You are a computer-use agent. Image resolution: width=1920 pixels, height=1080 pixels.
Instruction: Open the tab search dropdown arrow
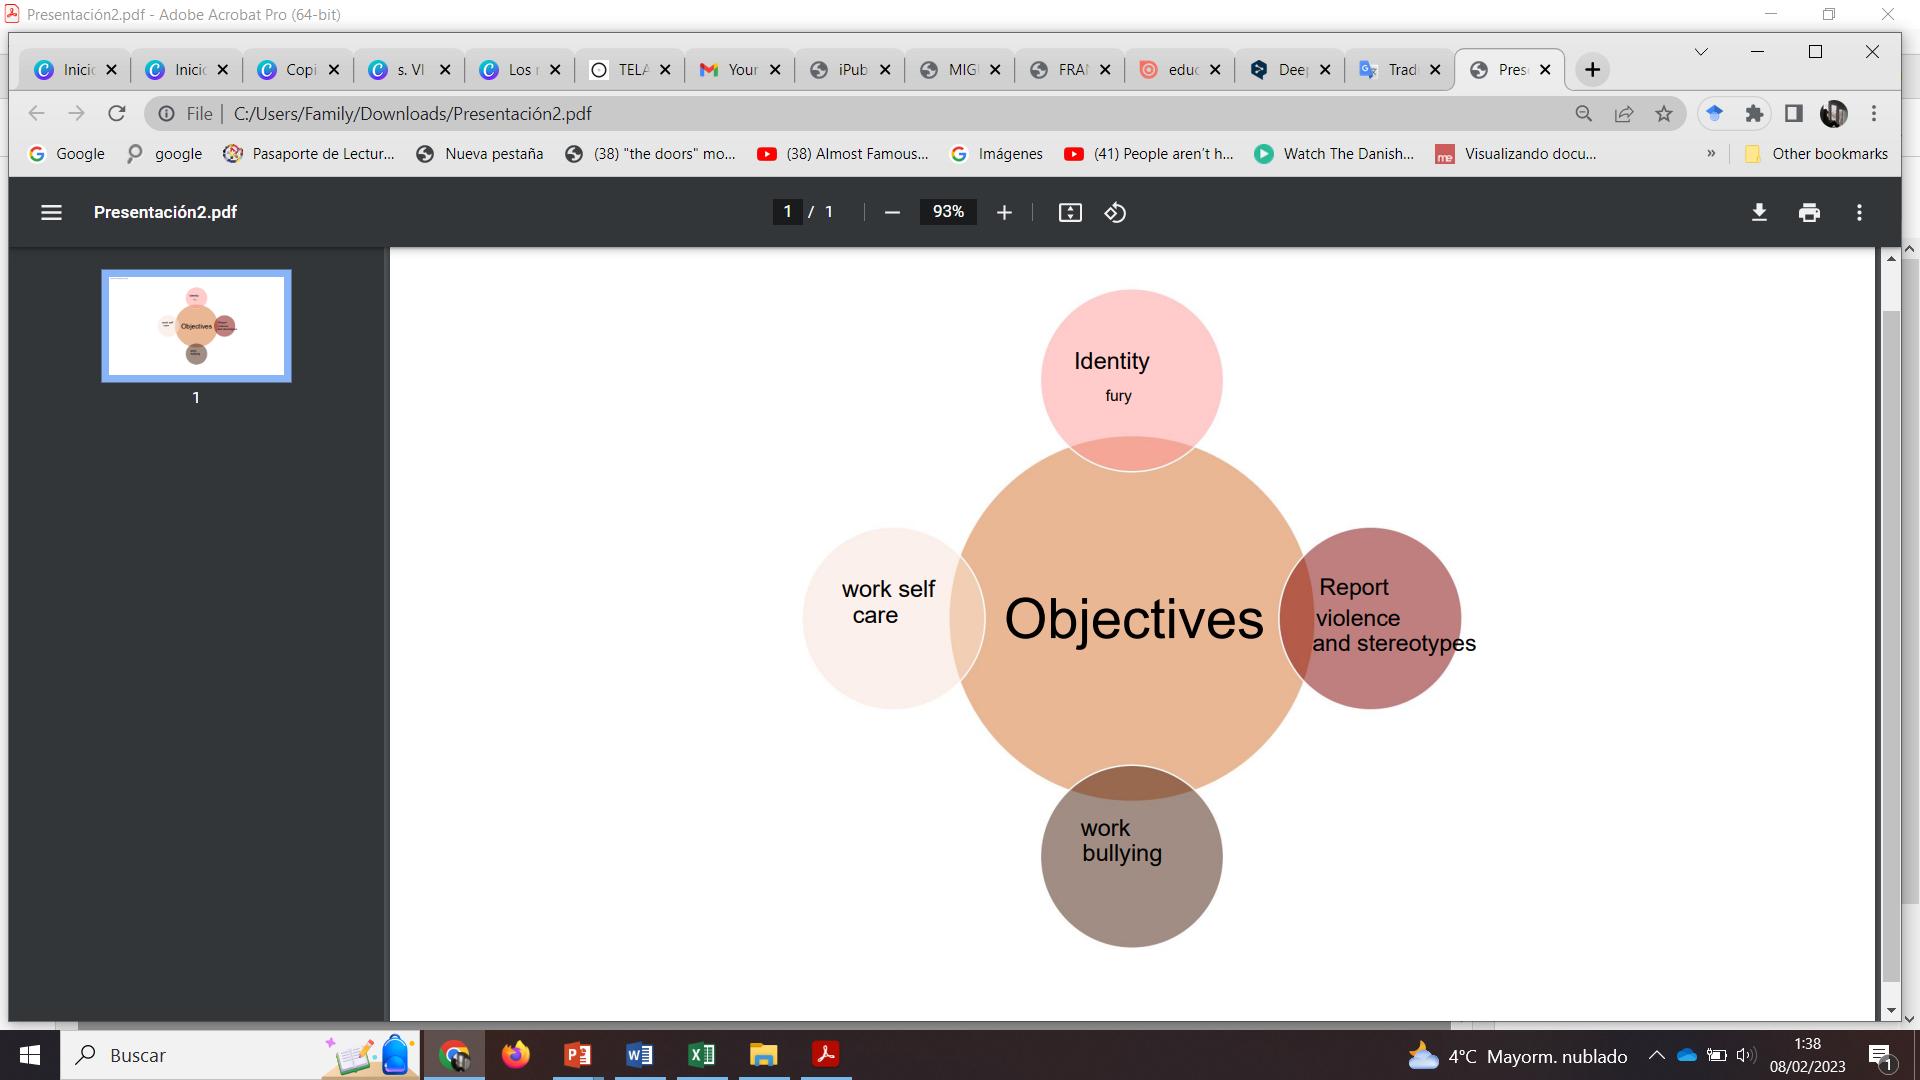[x=1701, y=51]
